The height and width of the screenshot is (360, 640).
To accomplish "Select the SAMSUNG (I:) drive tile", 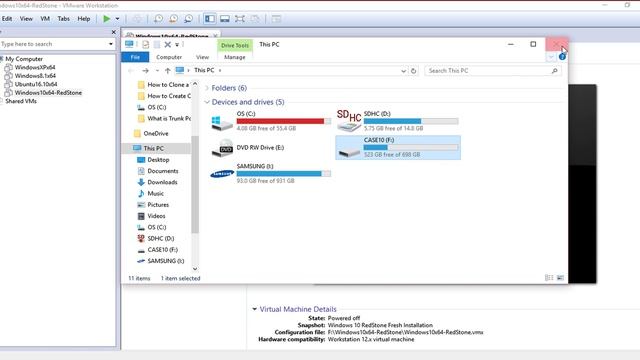I will click(x=270, y=173).
